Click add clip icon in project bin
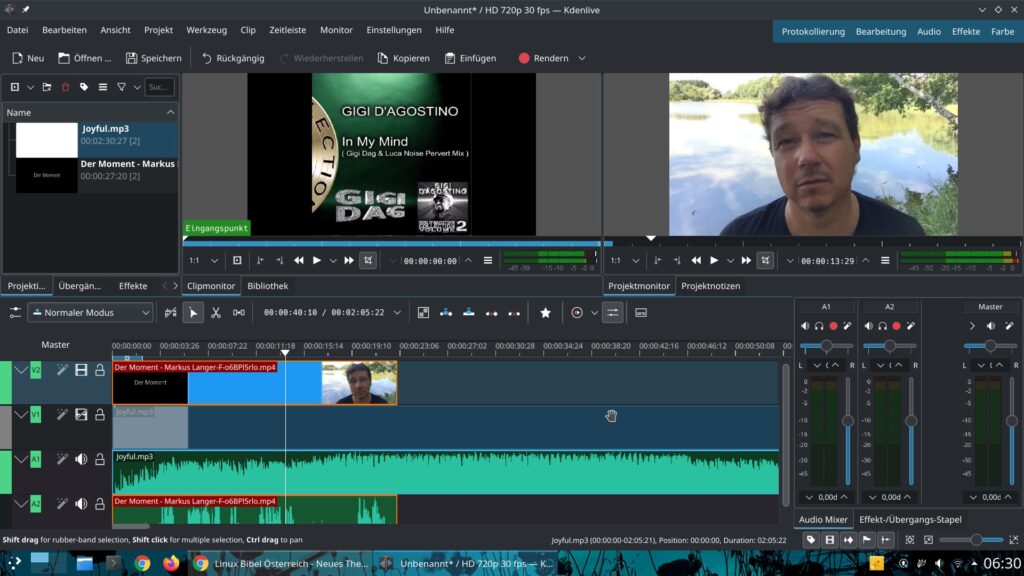 click(x=14, y=87)
